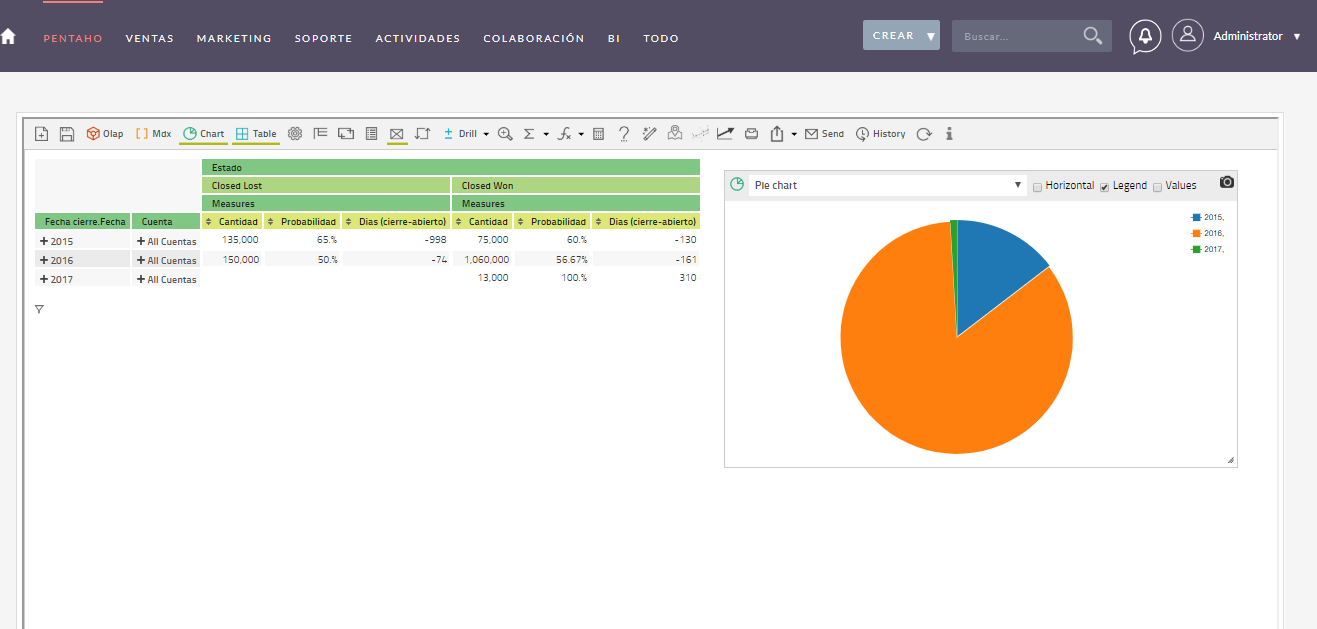This screenshot has height=629, width=1317.
Task: Open History of this report
Action: click(880, 133)
